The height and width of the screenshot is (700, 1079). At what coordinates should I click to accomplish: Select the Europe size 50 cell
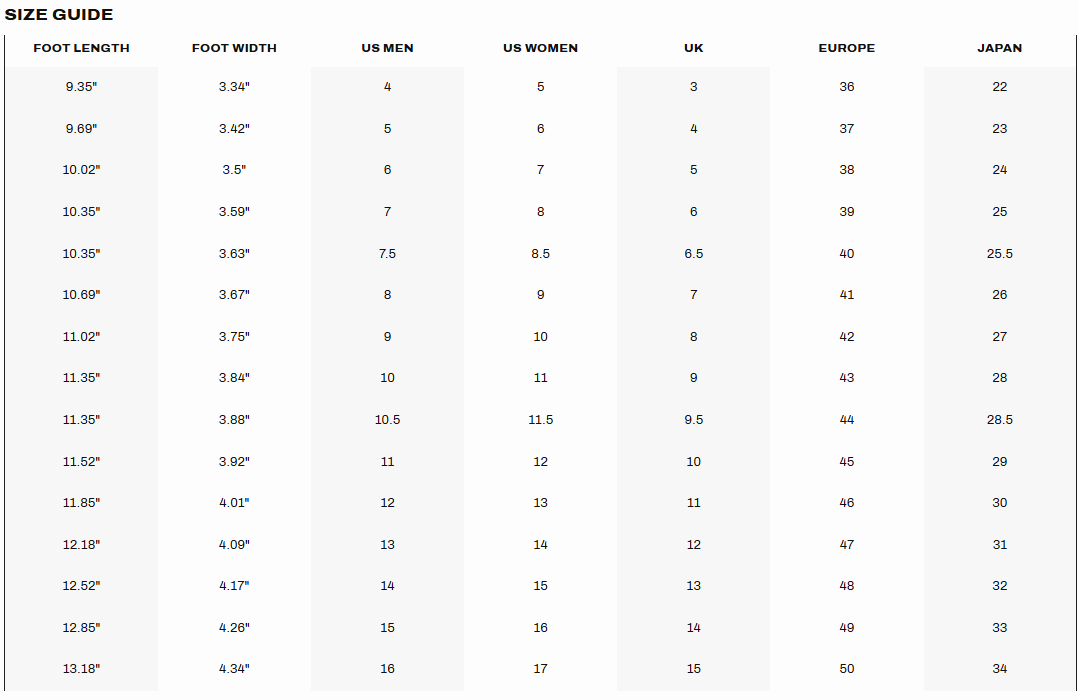(x=847, y=669)
